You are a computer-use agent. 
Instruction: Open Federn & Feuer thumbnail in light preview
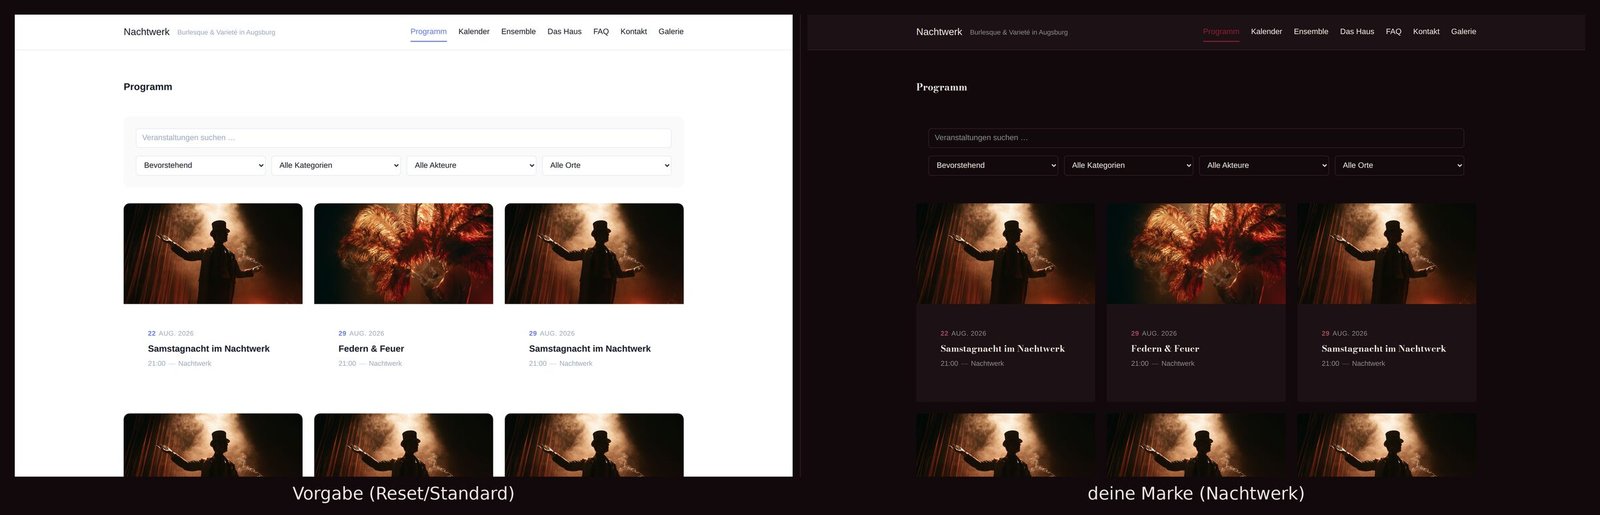click(403, 254)
